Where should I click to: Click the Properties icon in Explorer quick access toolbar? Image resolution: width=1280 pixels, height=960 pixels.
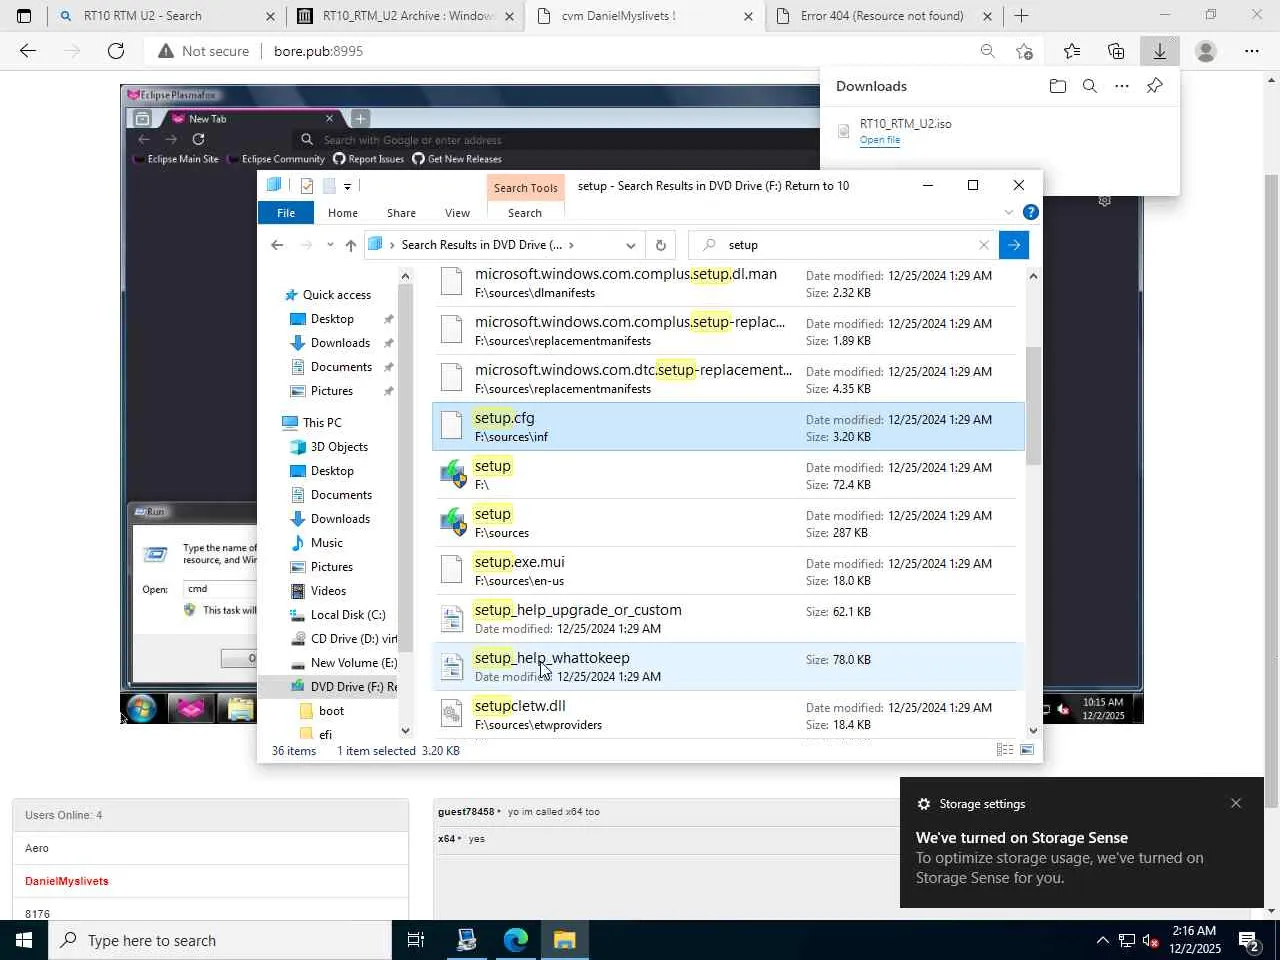[306, 186]
